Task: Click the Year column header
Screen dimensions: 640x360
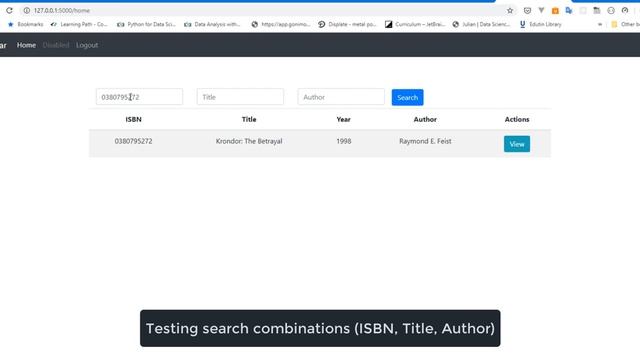Action: tap(343, 120)
